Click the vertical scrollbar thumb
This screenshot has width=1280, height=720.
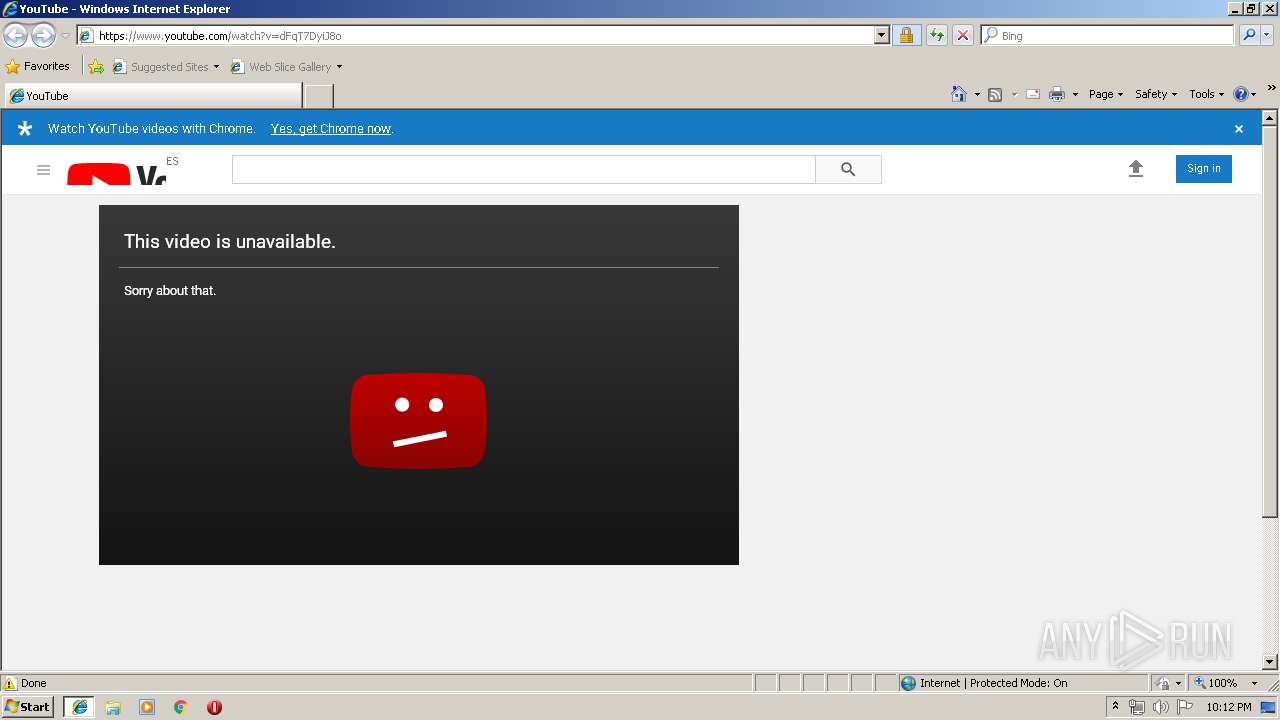(x=1270, y=322)
